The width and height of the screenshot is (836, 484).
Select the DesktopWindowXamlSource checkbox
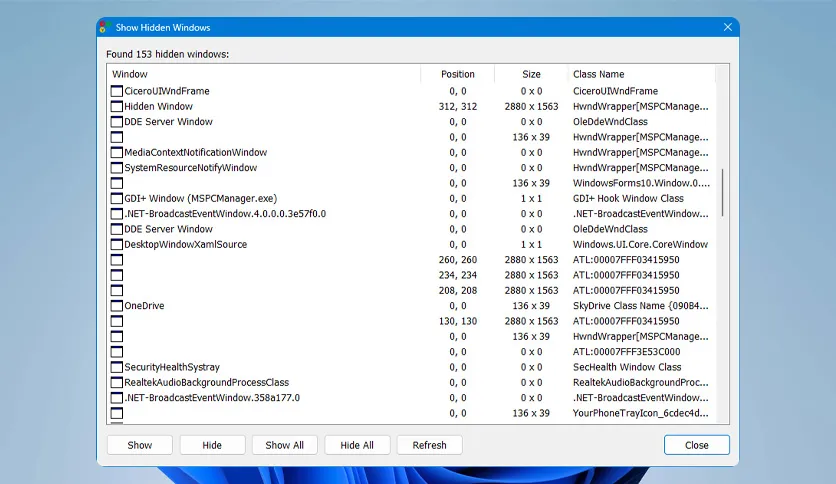coord(117,245)
